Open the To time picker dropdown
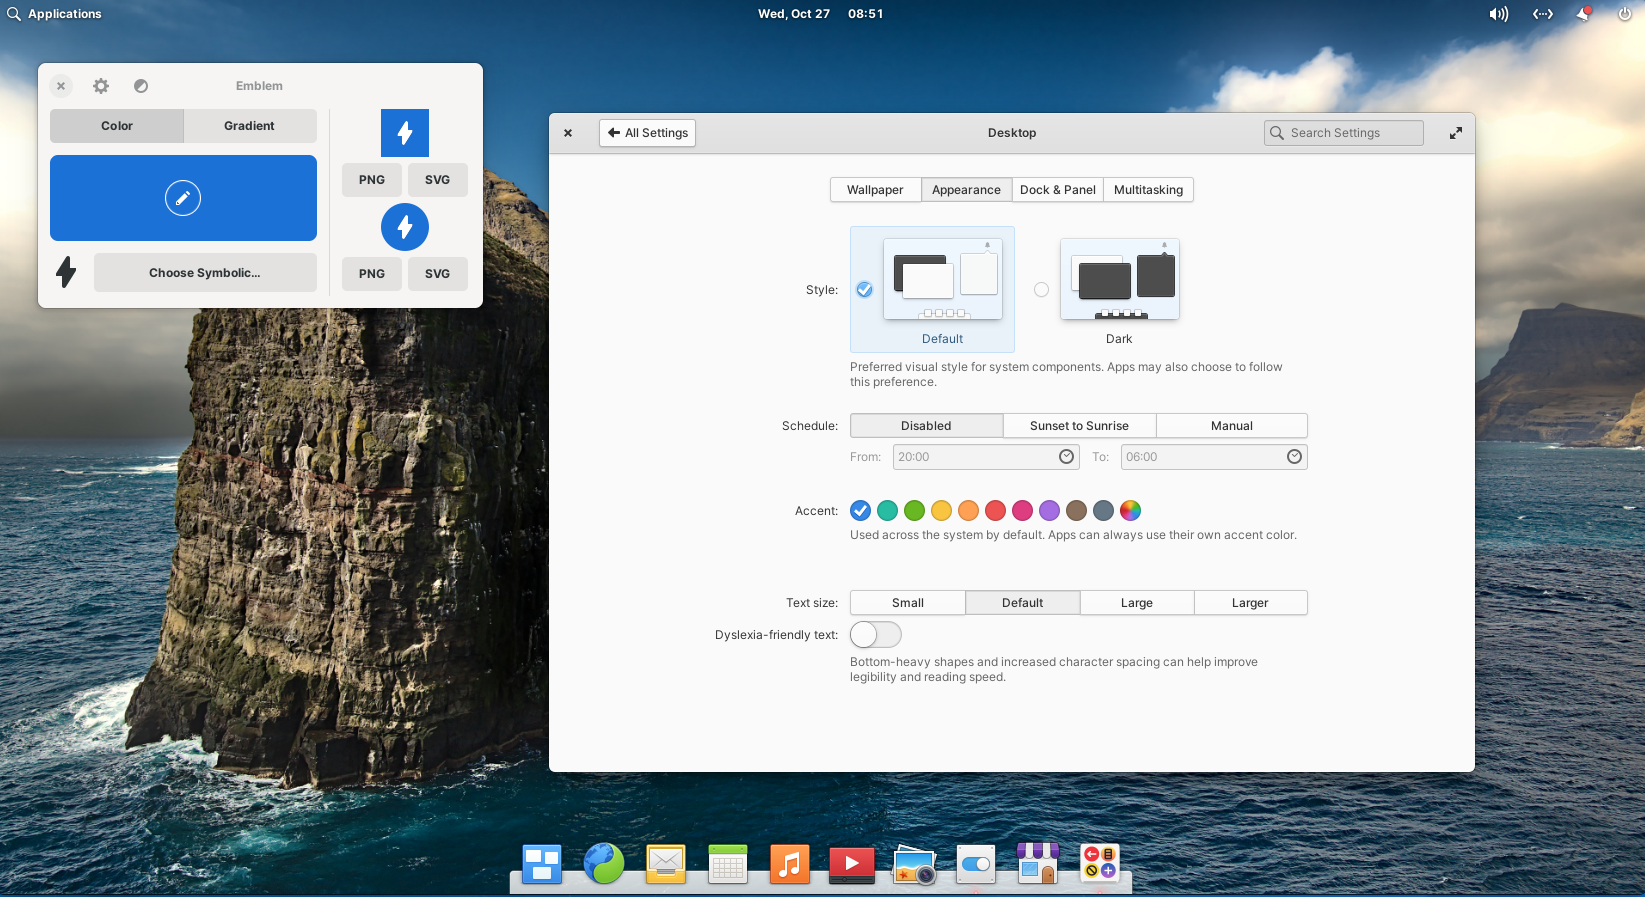The width and height of the screenshot is (1645, 897). [1294, 457]
